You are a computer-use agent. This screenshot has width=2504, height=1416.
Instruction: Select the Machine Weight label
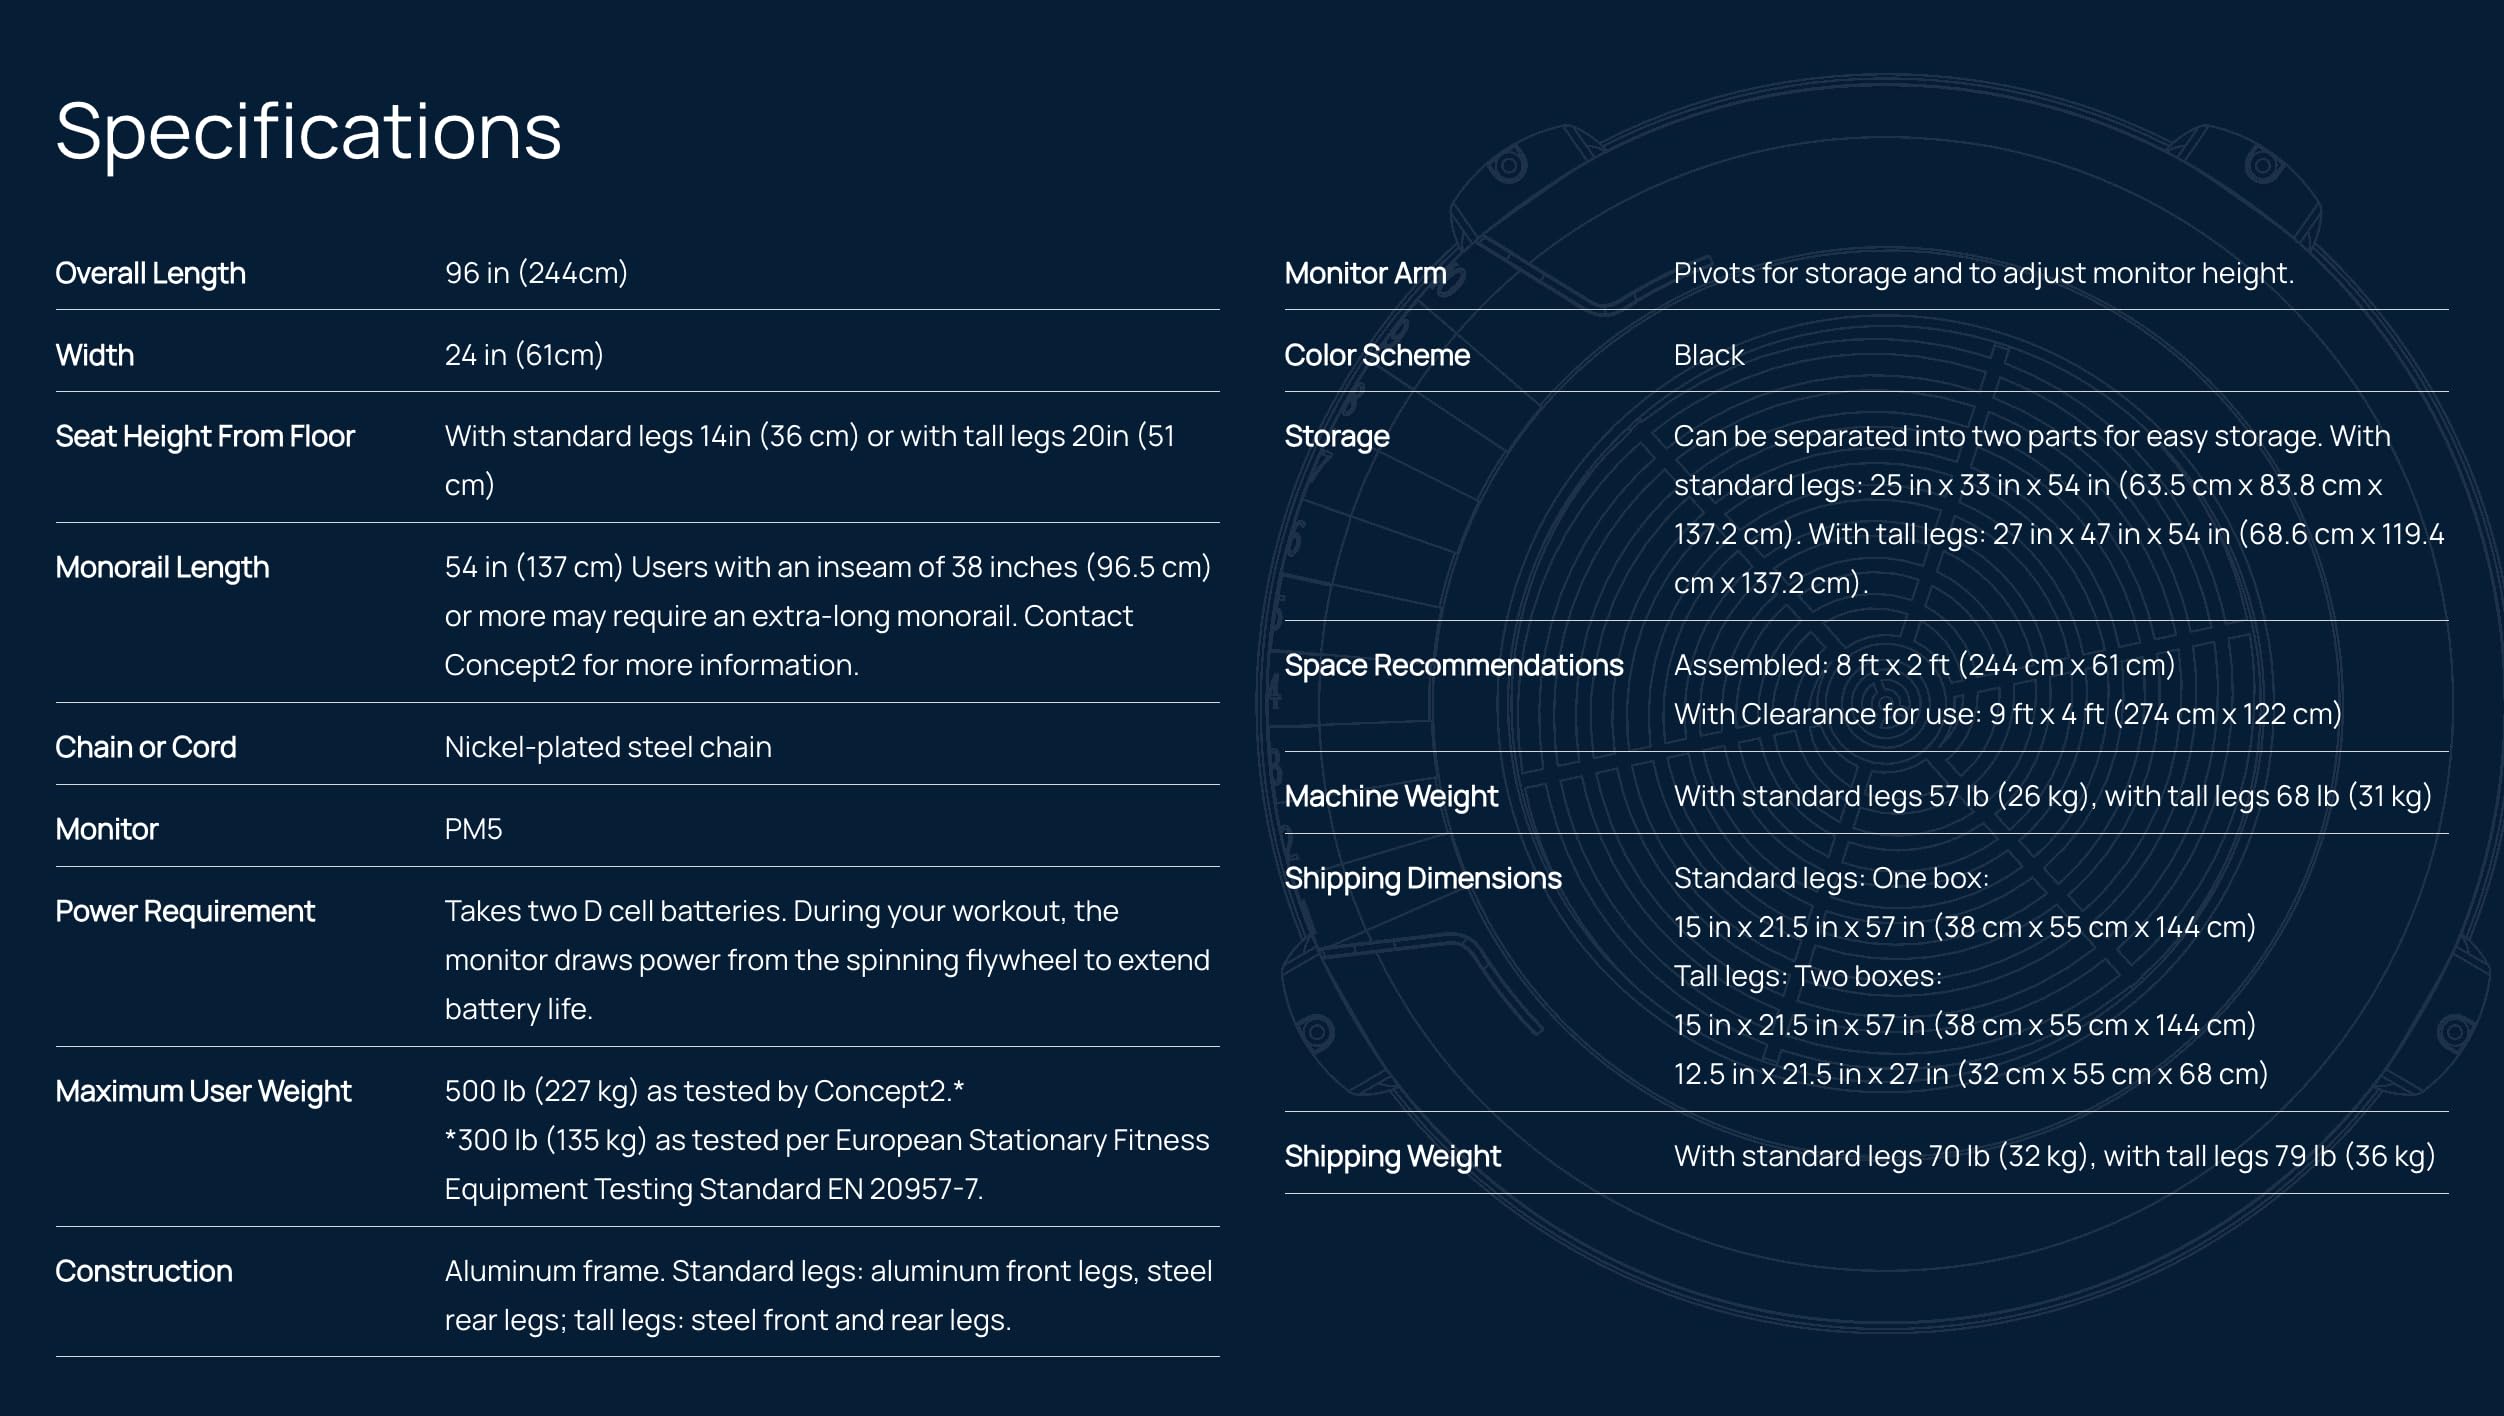pyautogui.click(x=1391, y=796)
